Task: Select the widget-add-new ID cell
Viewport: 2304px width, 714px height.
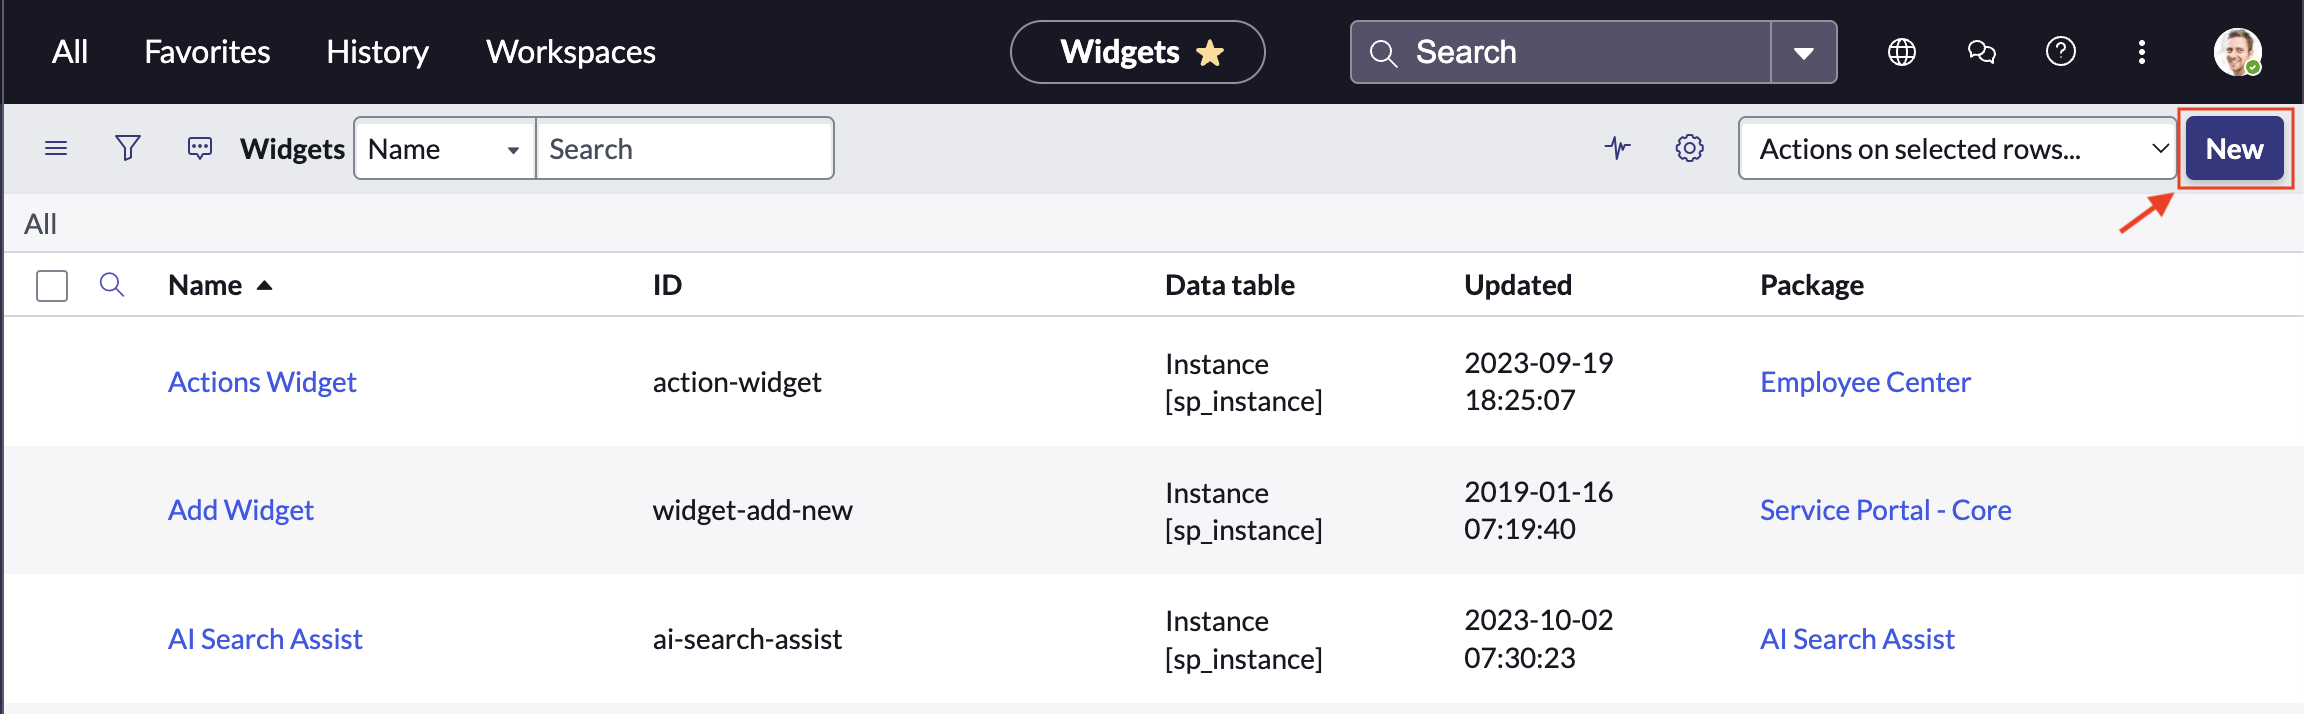Action: [x=752, y=510]
